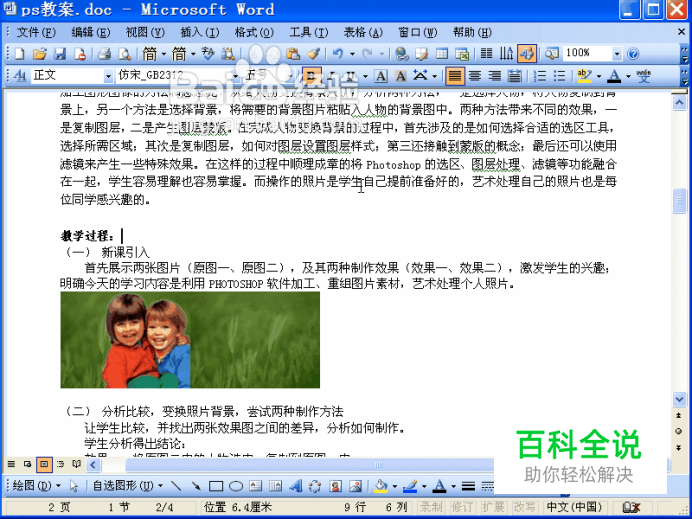Toggle Italic formatting
The width and height of the screenshot is (692, 519).
pos(331,76)
